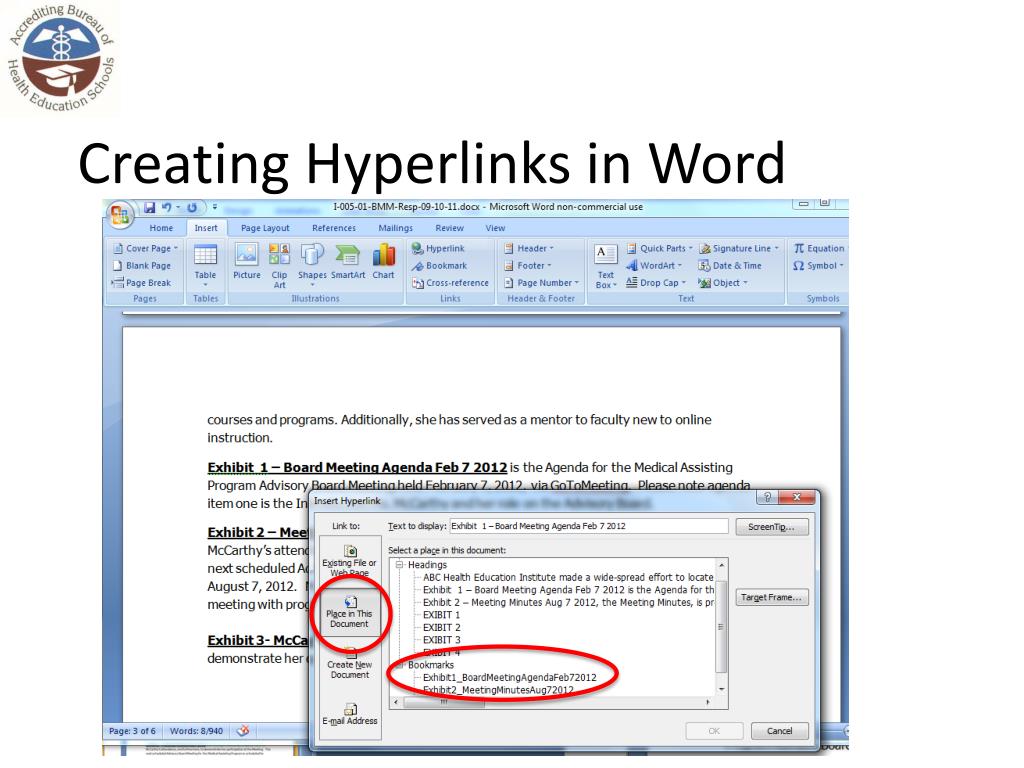
Task: Click the Hyperlink ribbon button
Action: (x=438, y=248)
